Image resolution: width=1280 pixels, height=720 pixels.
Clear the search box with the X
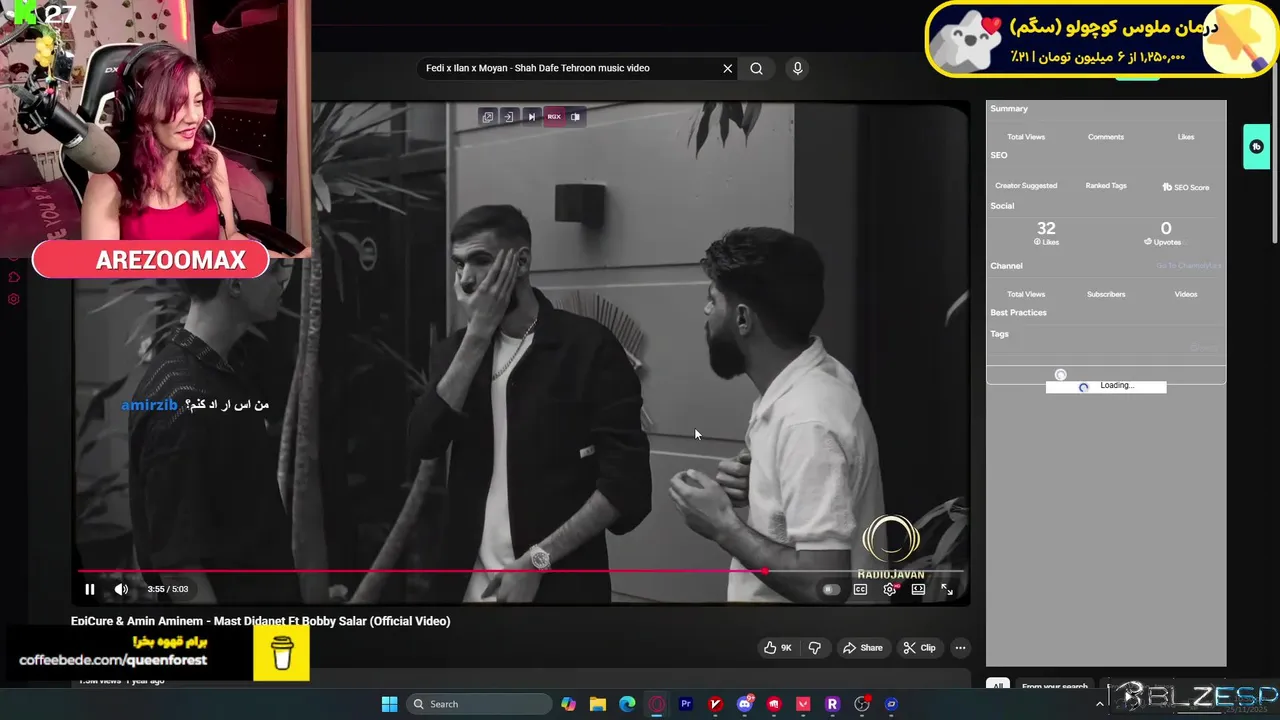pos(728,68)
